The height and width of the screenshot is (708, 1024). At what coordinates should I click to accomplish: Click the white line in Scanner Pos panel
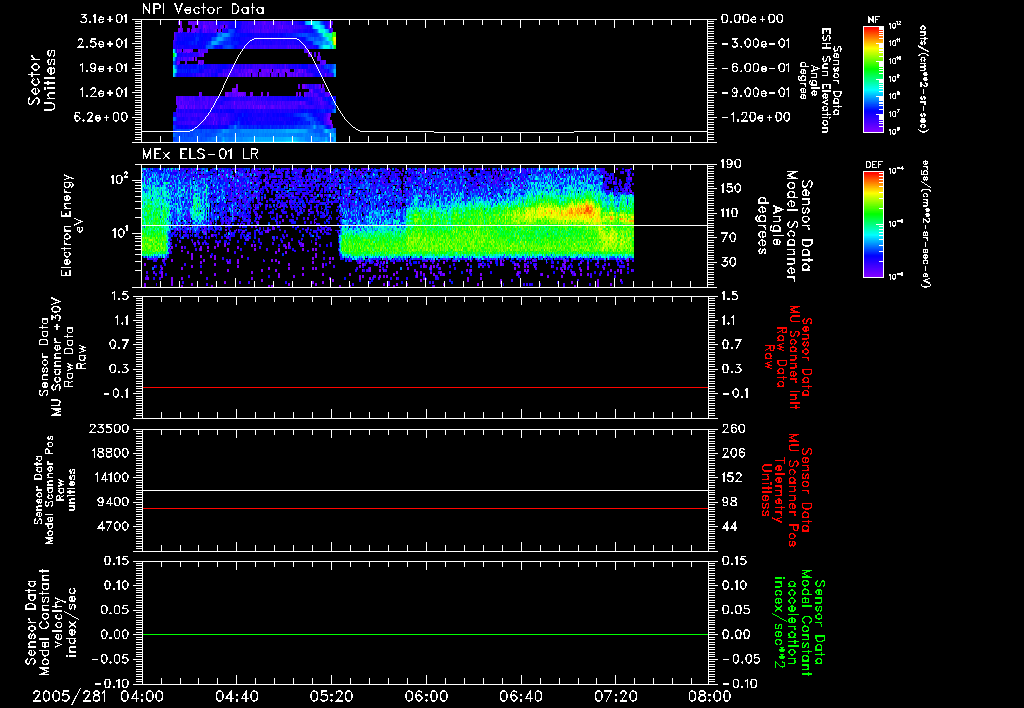tap(425, 491)
